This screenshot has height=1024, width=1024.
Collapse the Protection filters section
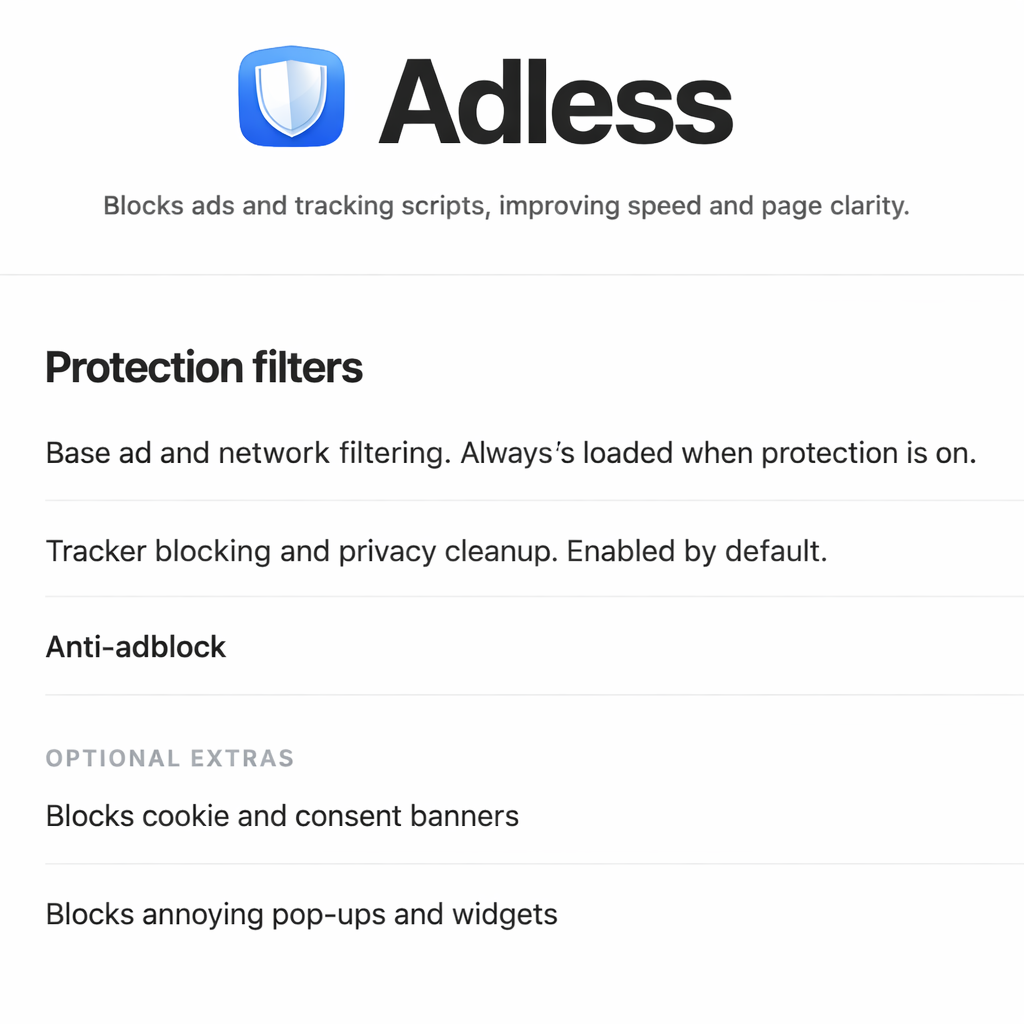(203, 368)
